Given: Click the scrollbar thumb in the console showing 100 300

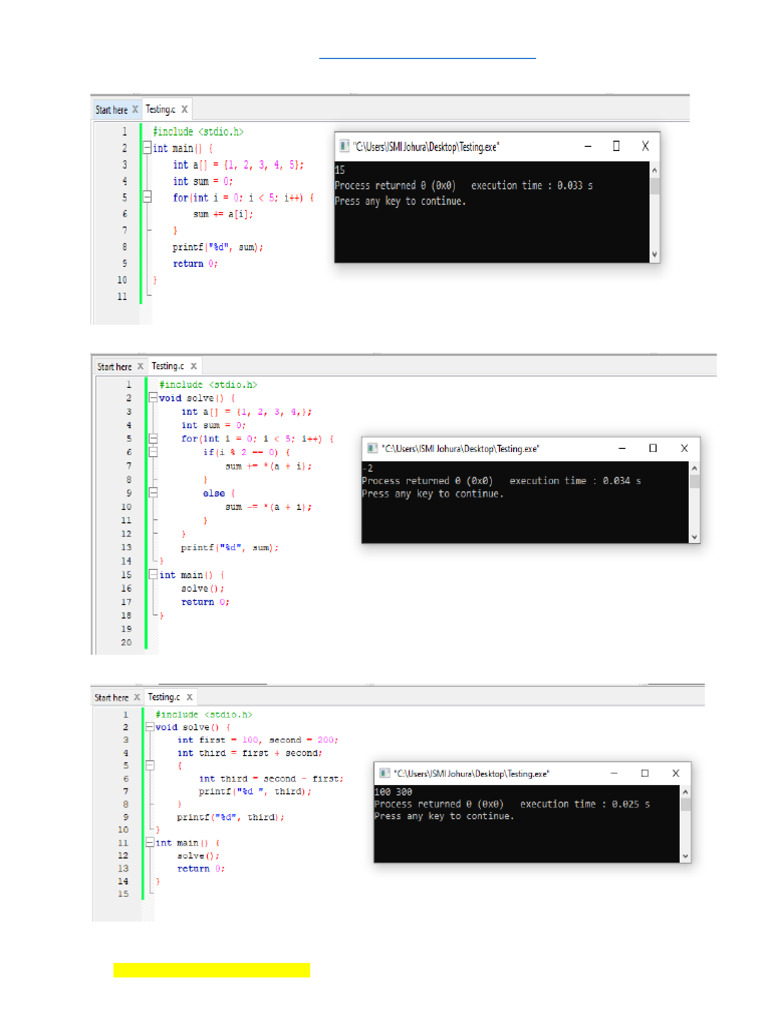Looking at the screenshot, I should click(x=685, y=805).
